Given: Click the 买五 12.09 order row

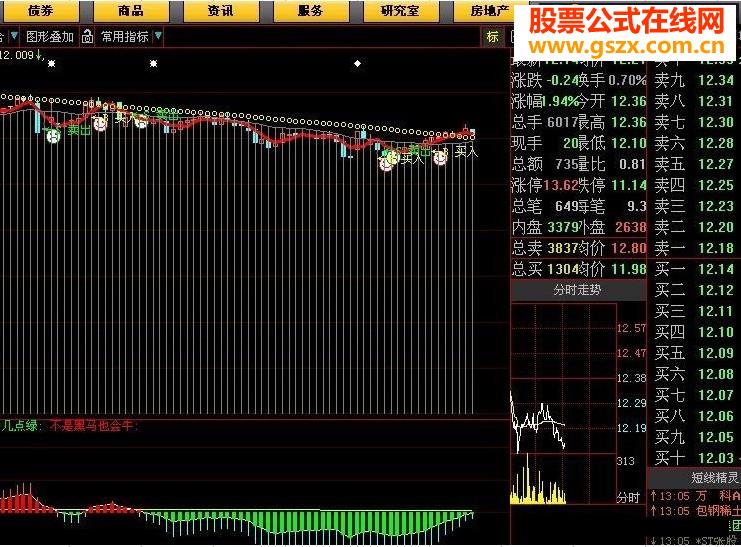Looking at the screenshot, I should [694, 353].
